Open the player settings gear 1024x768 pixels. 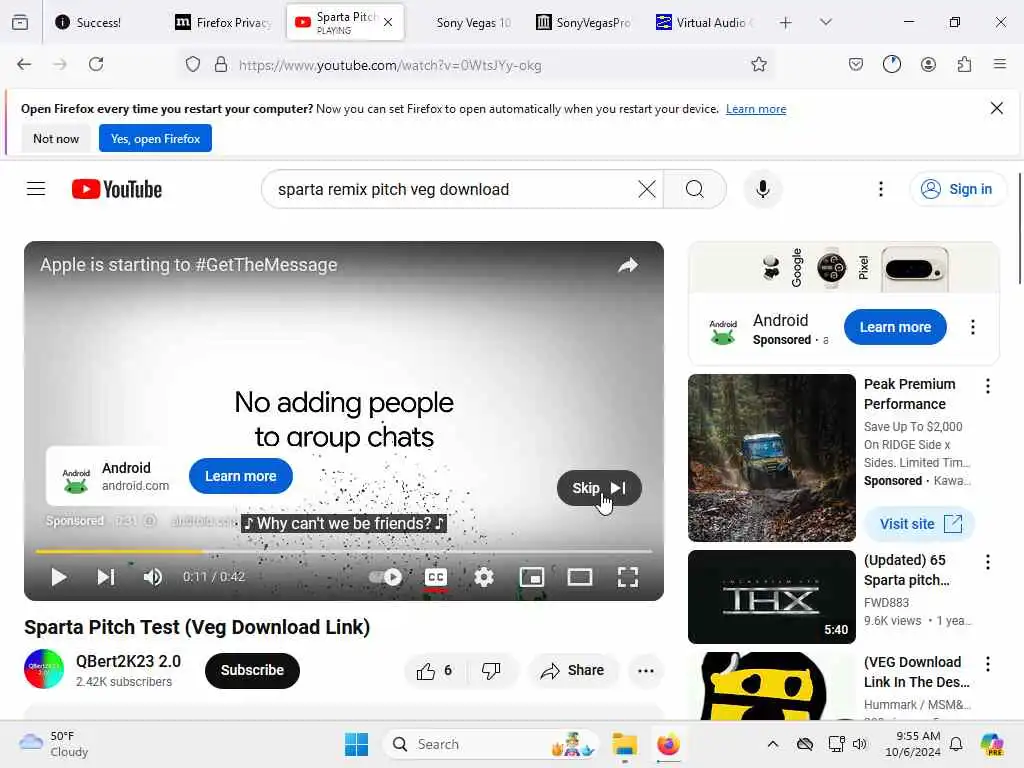484,577
